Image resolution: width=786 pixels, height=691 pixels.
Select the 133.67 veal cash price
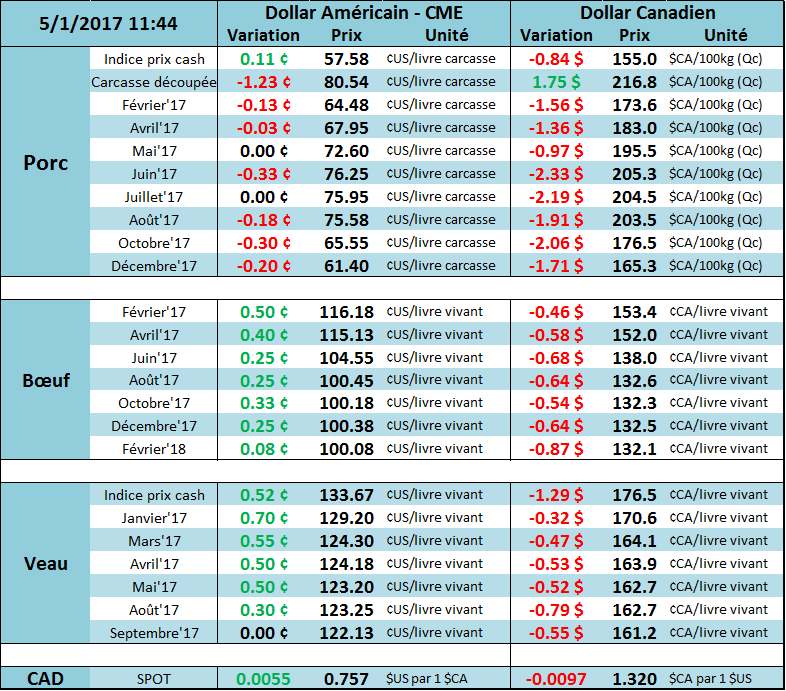coord(346,495)
